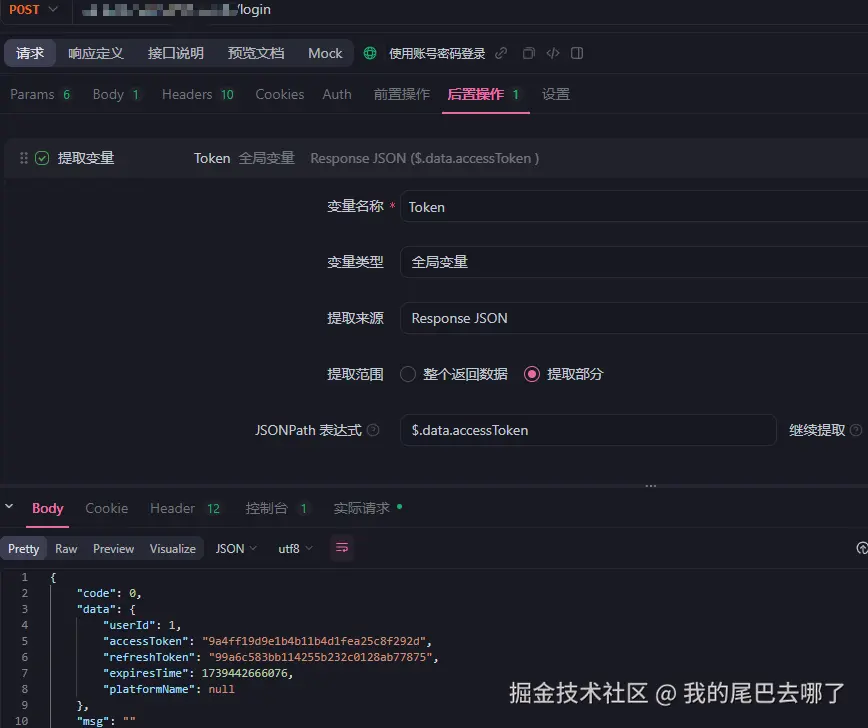Viewport: 868px width, 728px height.
Task: Click the 使用账号密码登录 interface name
Action: 437,53
